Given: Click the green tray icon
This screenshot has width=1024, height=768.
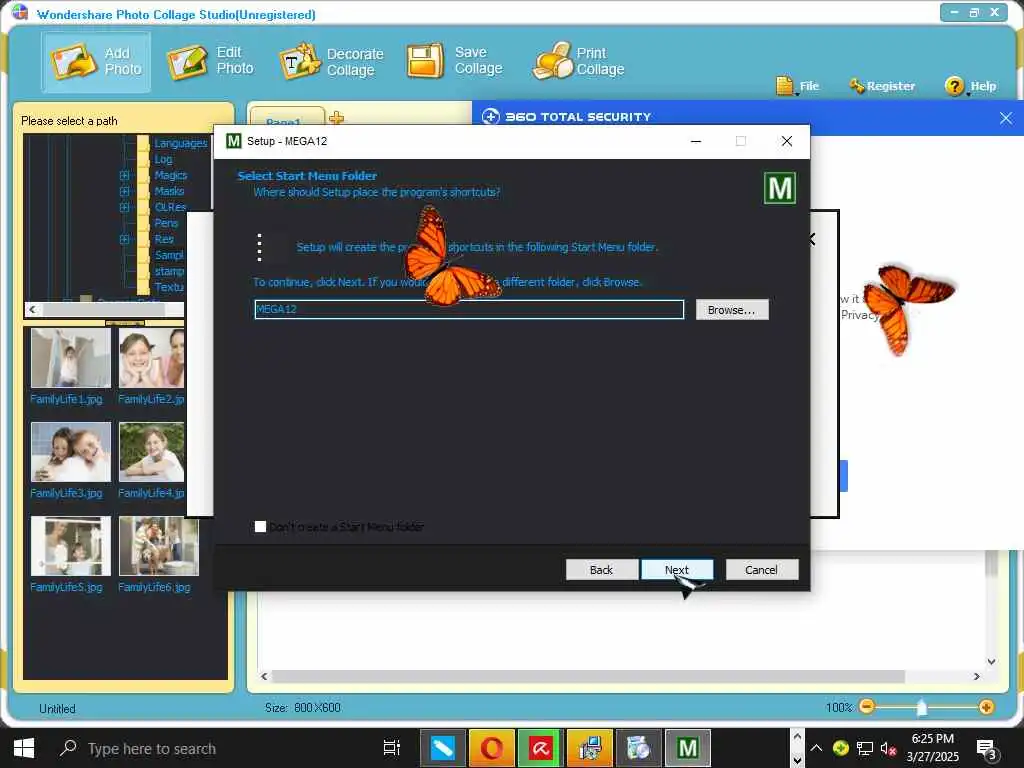Looking at the screenshot, I should 840,748.
